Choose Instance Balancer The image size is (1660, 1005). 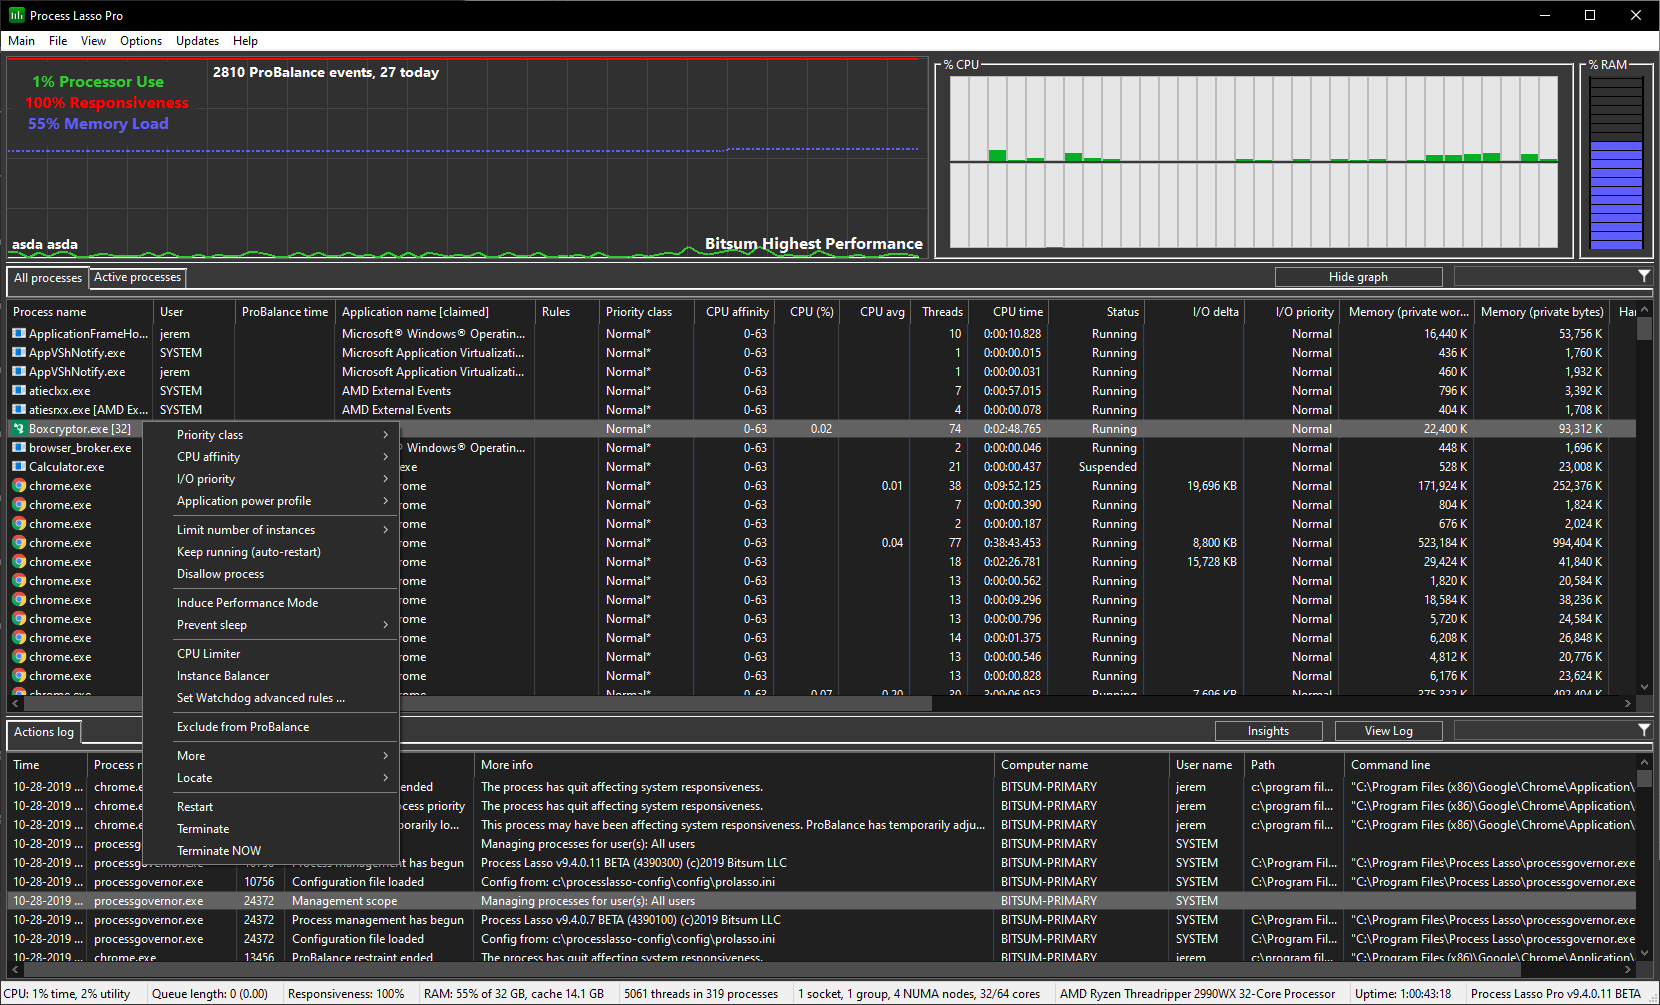pos(271,676)
